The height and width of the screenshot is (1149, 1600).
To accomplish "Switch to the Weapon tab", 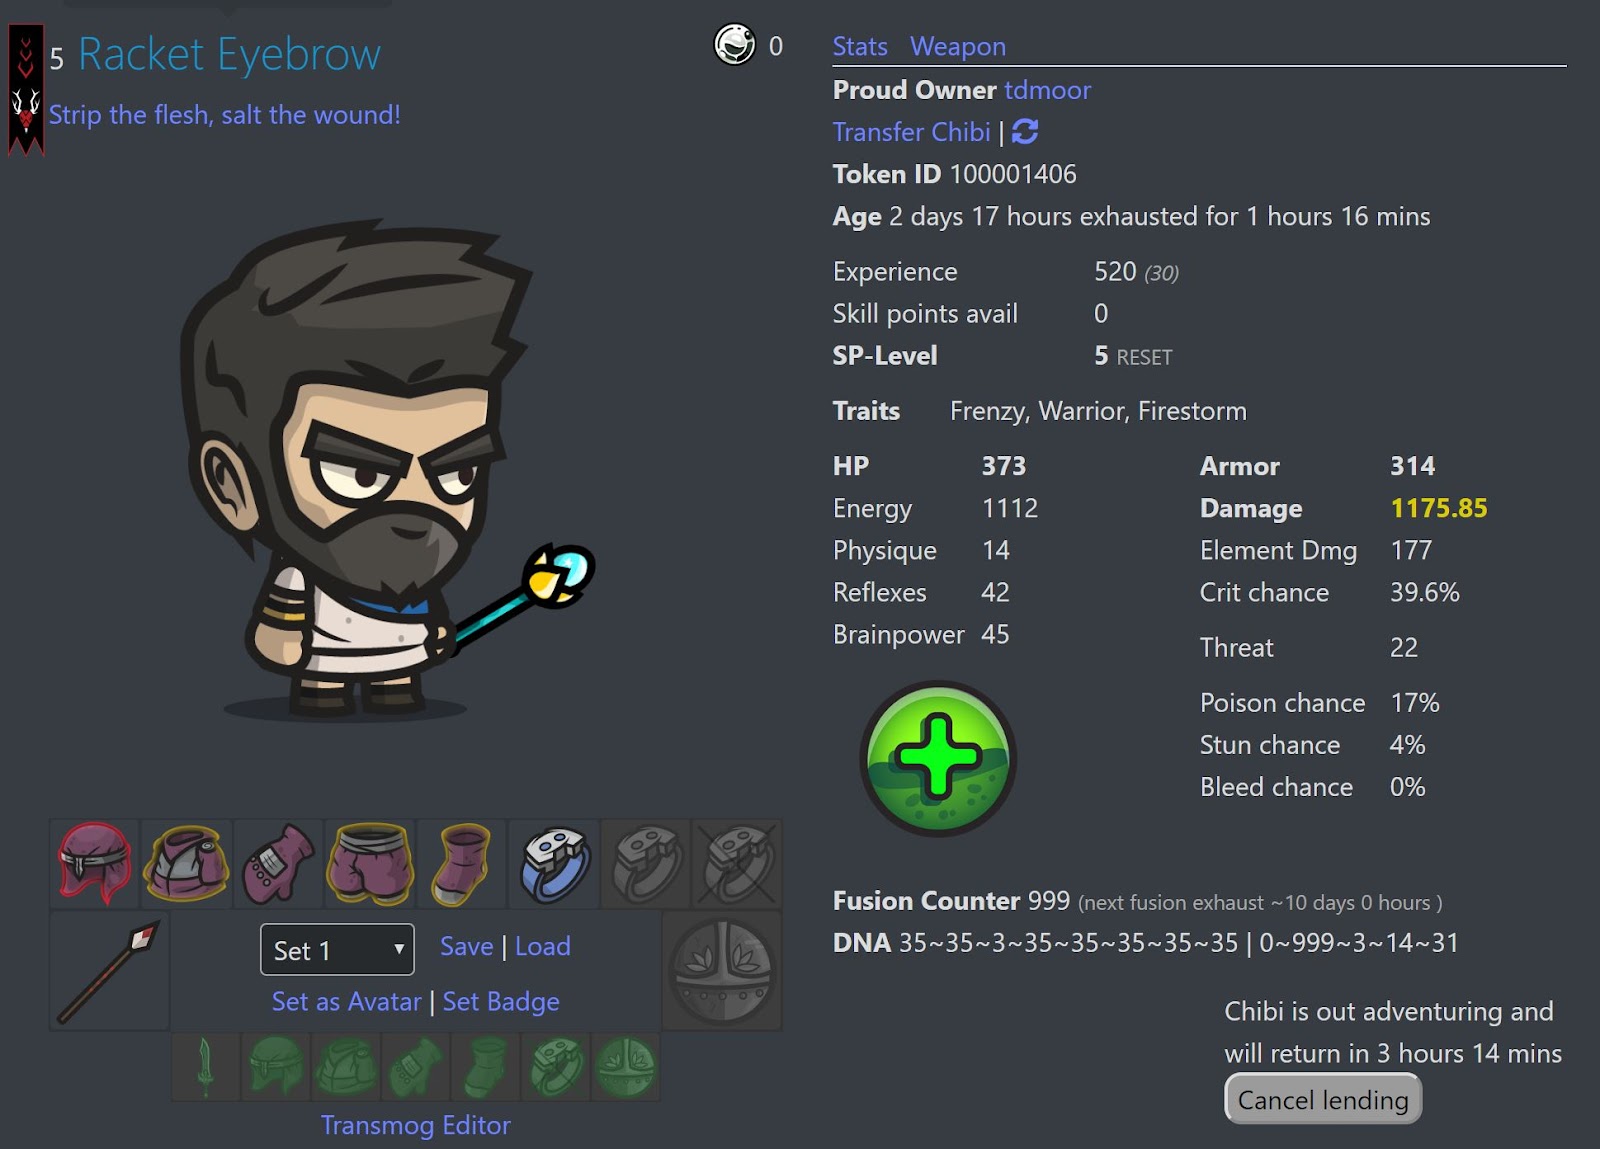I will [957, 46].
